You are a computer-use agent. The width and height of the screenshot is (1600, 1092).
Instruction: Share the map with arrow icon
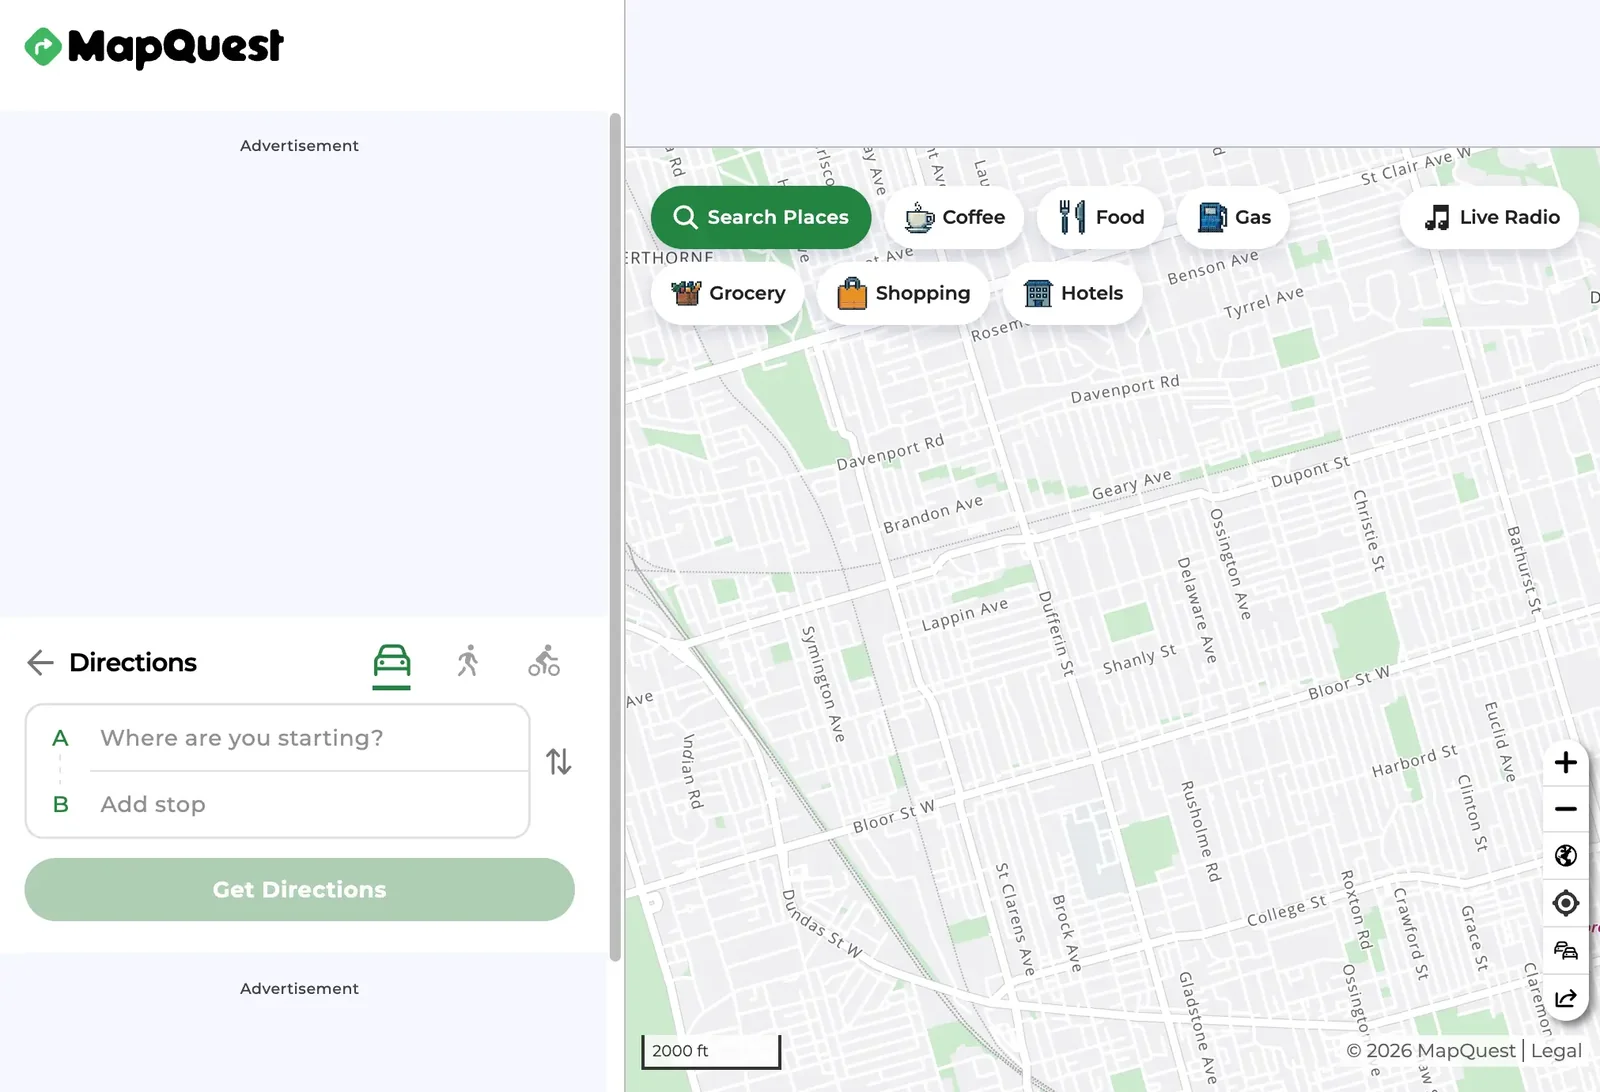click(1566, 998)
